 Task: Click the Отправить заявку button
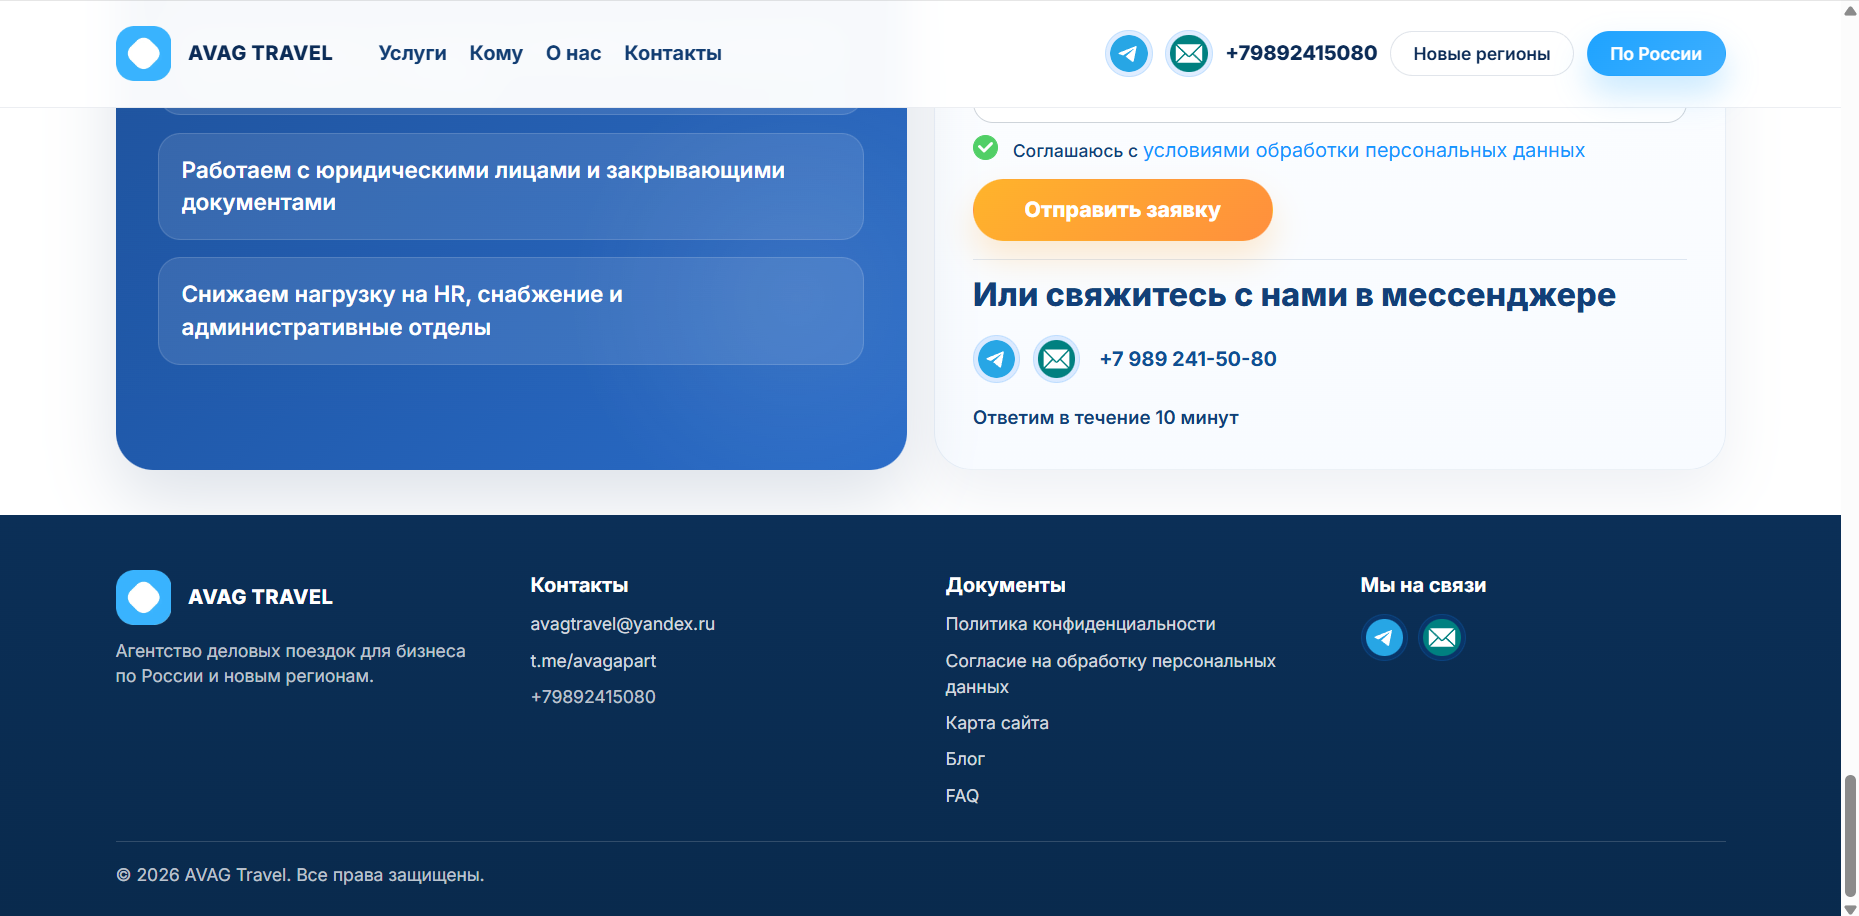(1122, 210)
